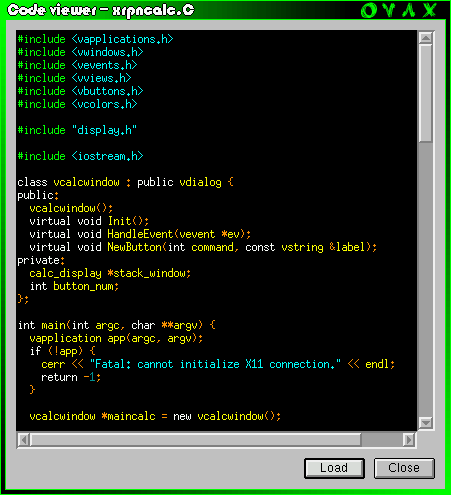
Task: Click the green X icon in title bar
Action: tap(430, 10)
